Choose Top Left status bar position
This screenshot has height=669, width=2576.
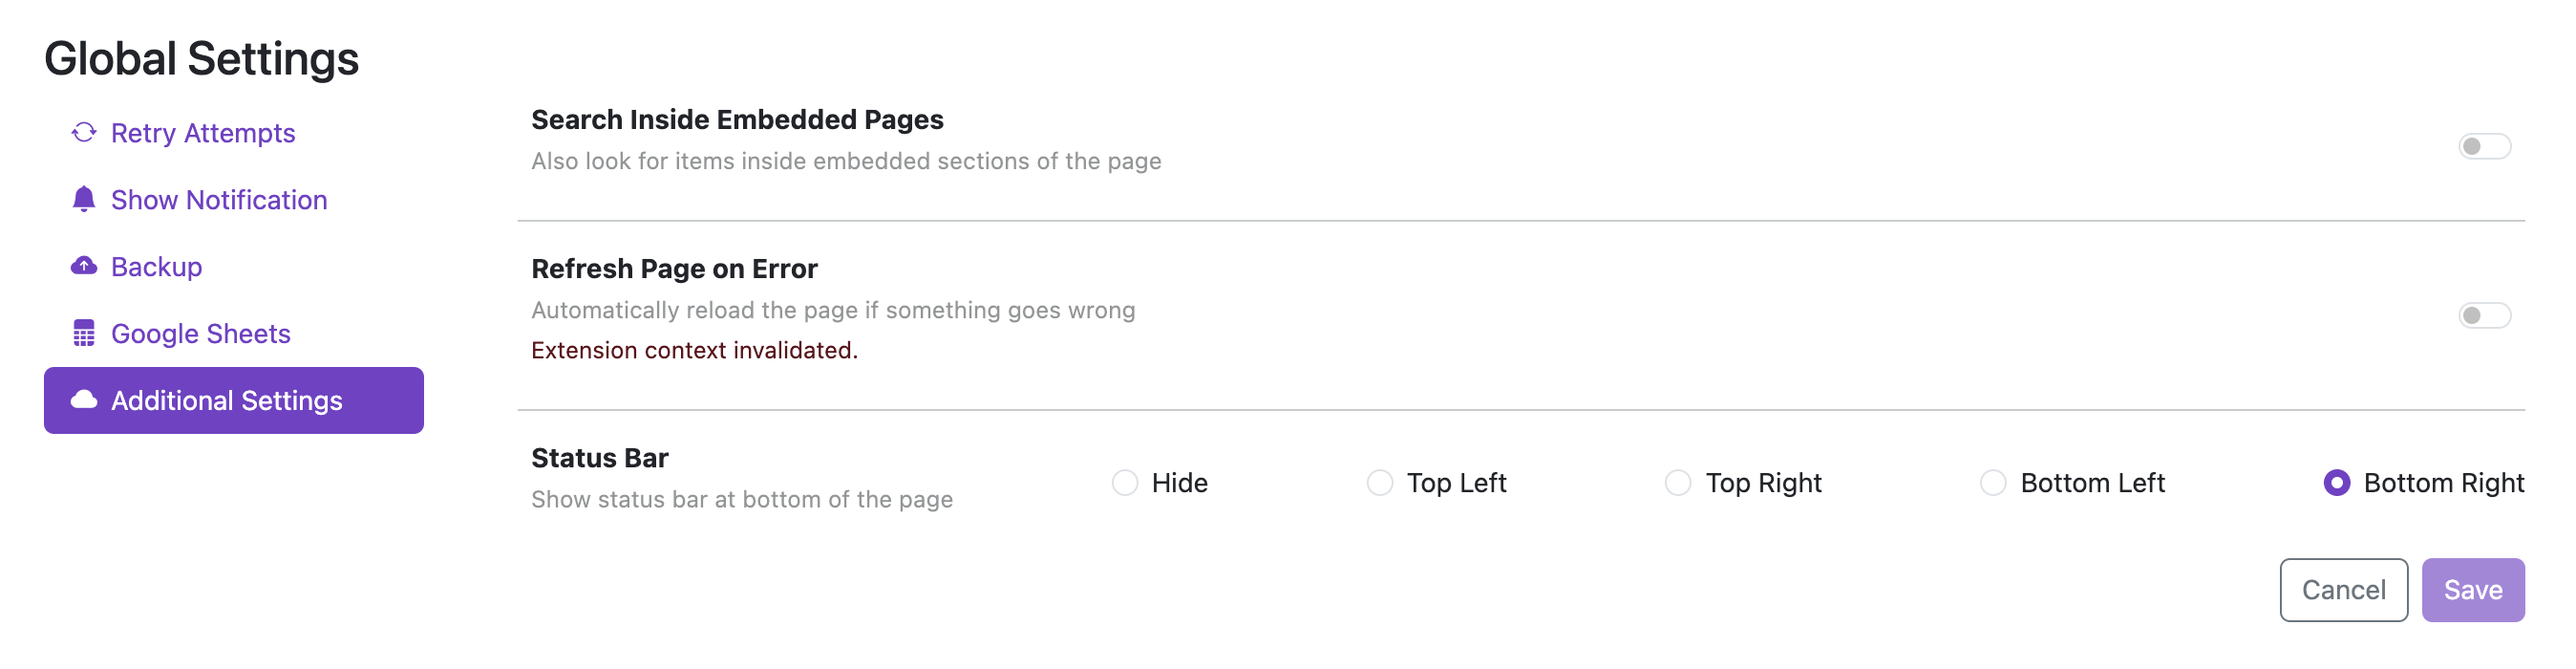coord(1380,483)
